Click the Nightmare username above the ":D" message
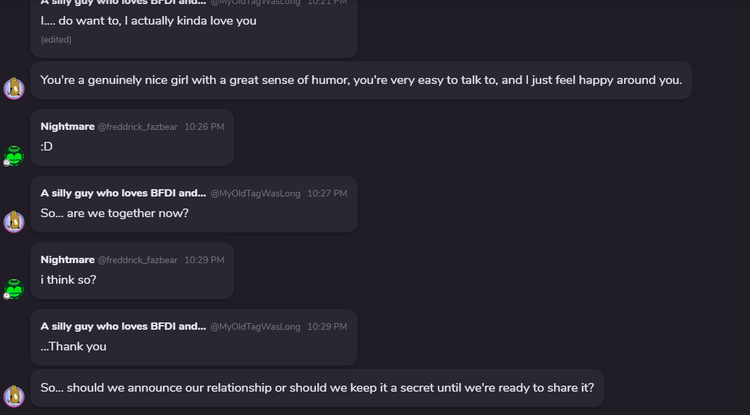Screen dimensions: 750x415 67,126
